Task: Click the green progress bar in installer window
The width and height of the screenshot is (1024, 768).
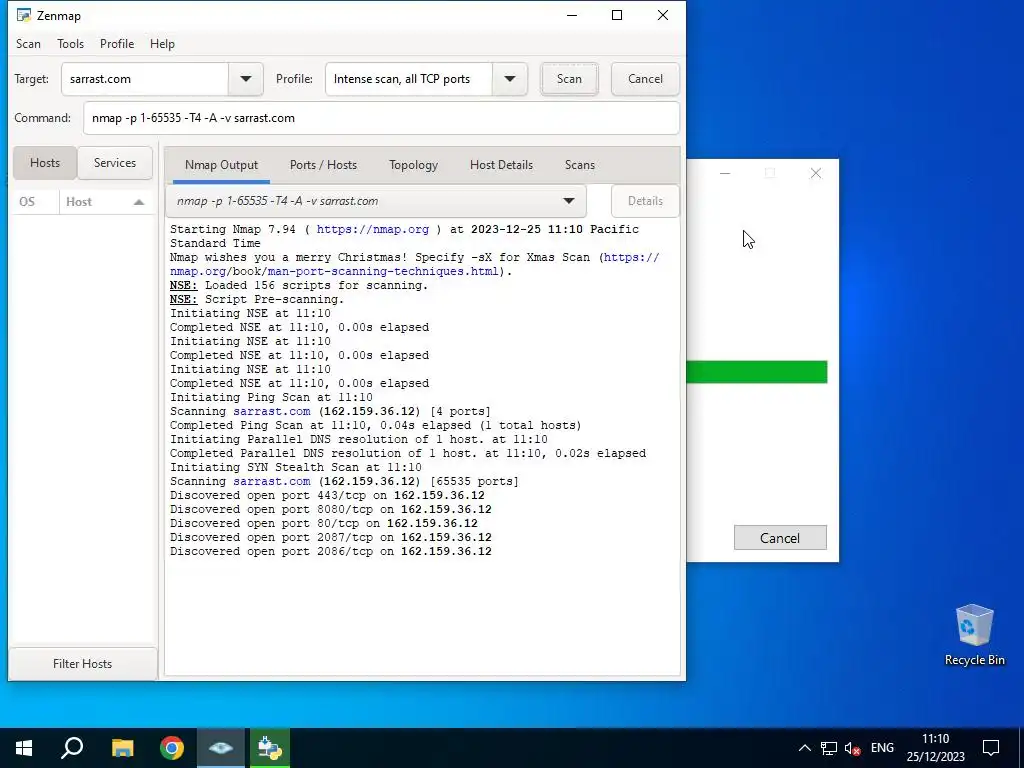Action: pyautogui.click(x=757, y=372)
